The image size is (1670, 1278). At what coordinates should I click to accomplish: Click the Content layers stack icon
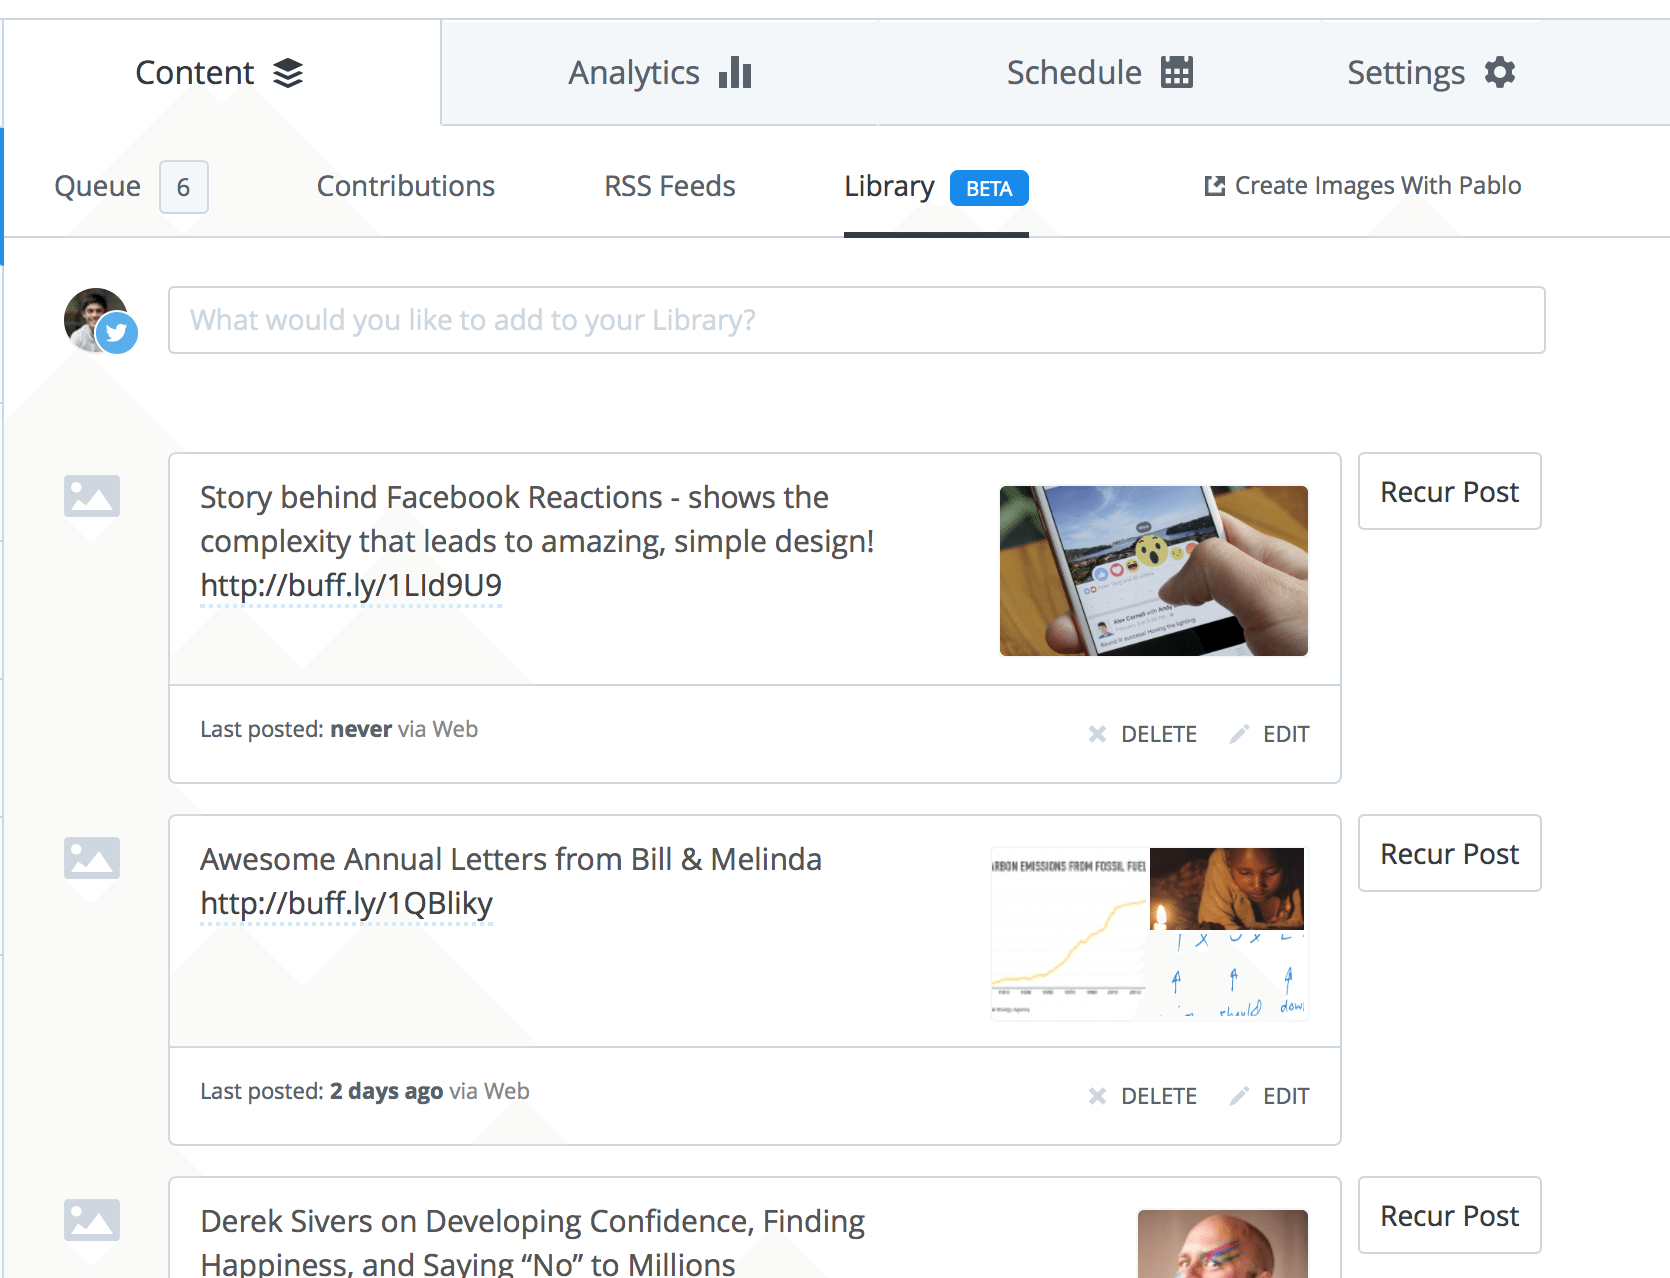click(288, 73)
